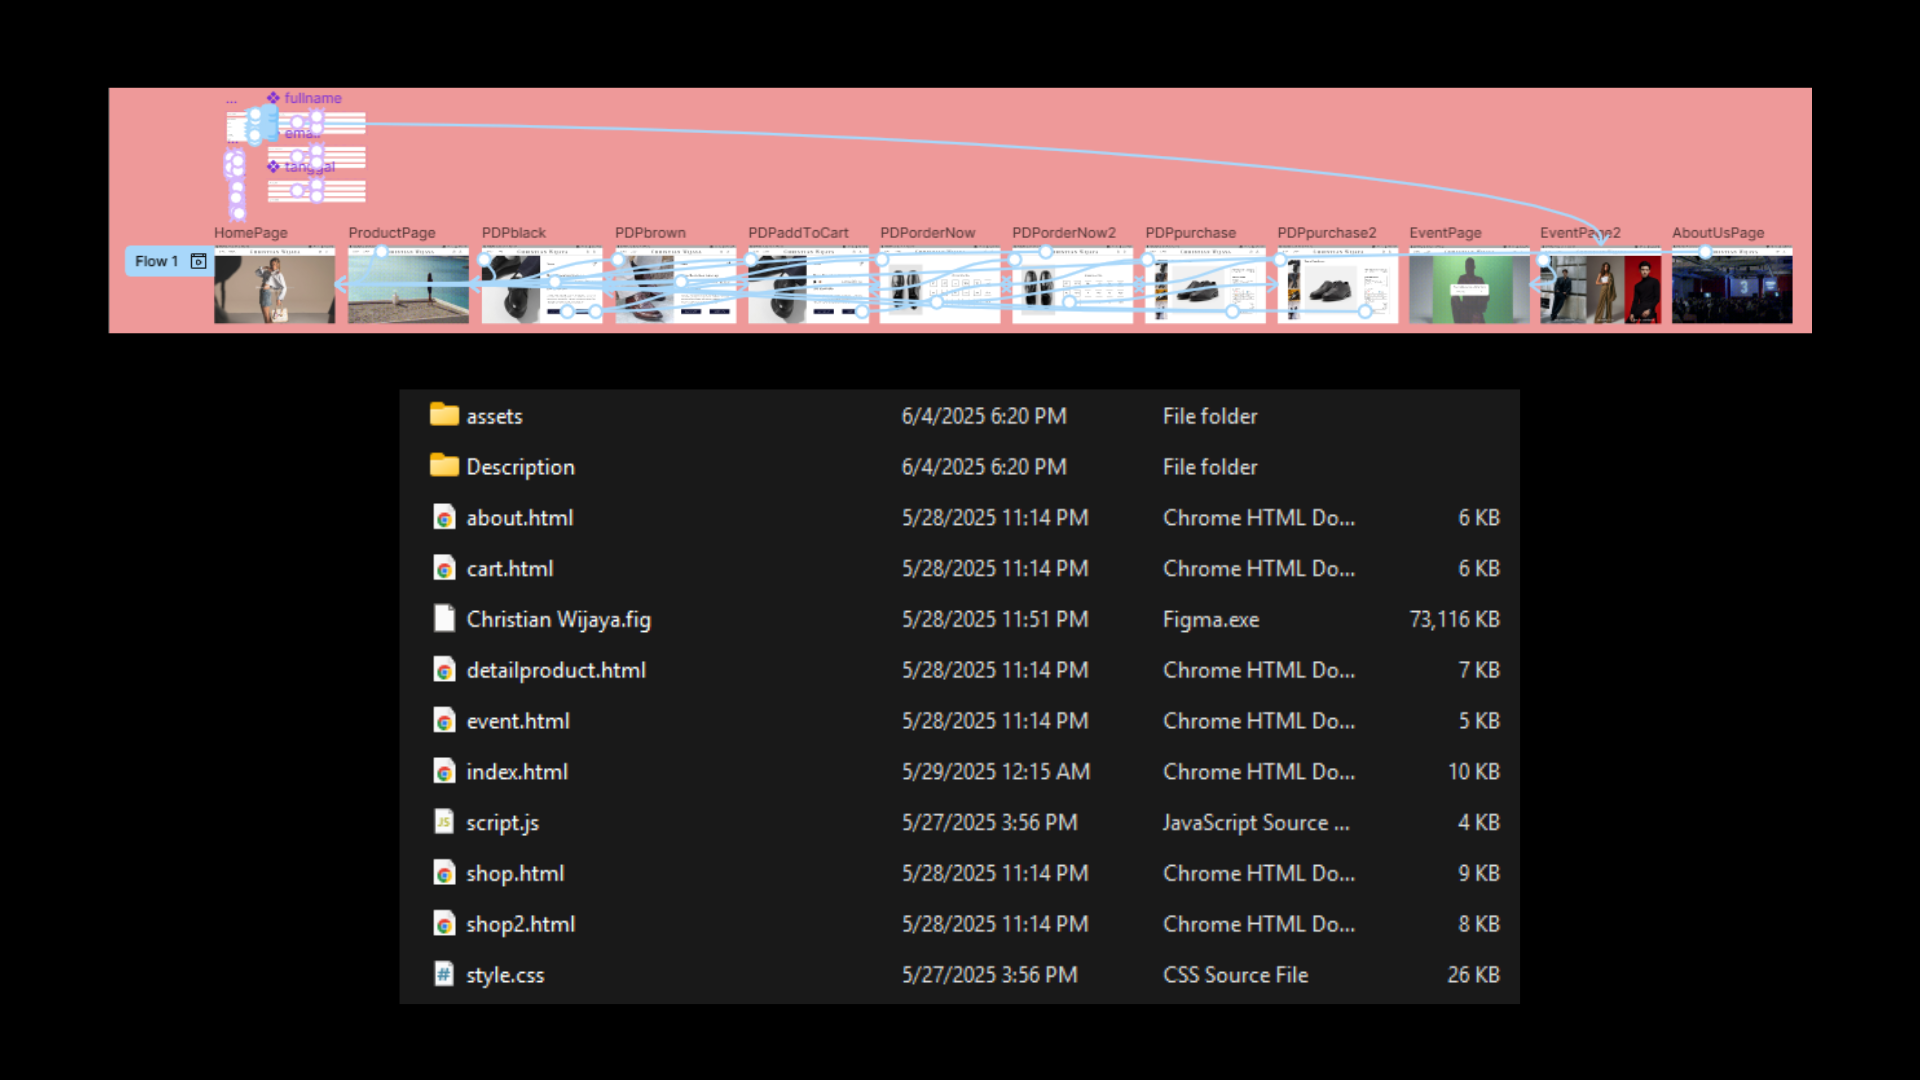Select the event.html file name
The image size is (1920, 1080).
tap(518, 721)
